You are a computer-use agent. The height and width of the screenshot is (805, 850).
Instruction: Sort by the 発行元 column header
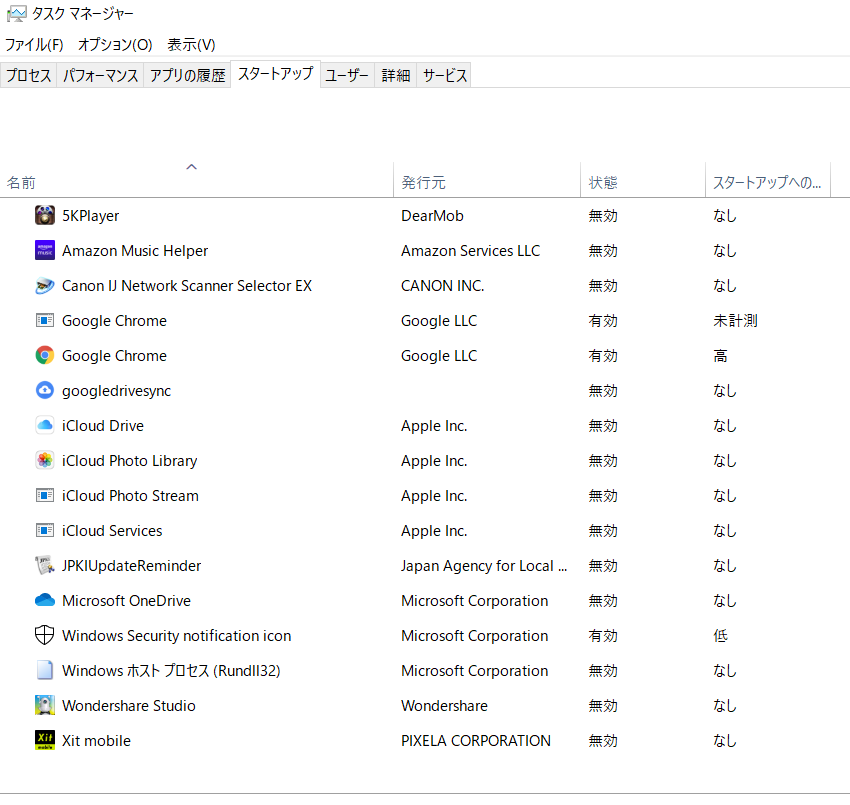point(487,180)
